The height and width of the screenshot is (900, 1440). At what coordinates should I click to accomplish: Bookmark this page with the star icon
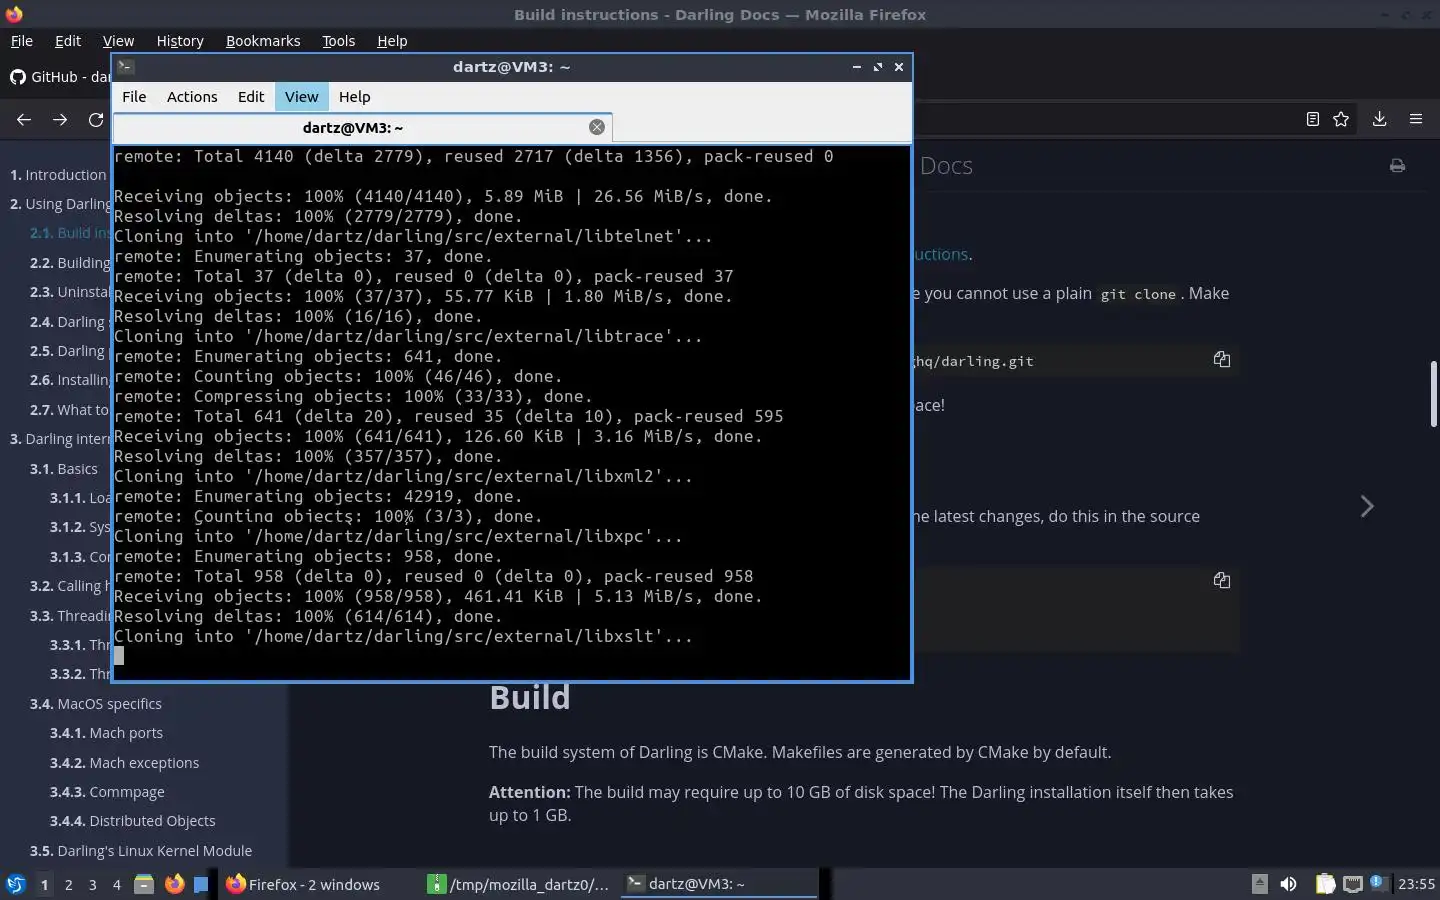(x=1341, y=119)
